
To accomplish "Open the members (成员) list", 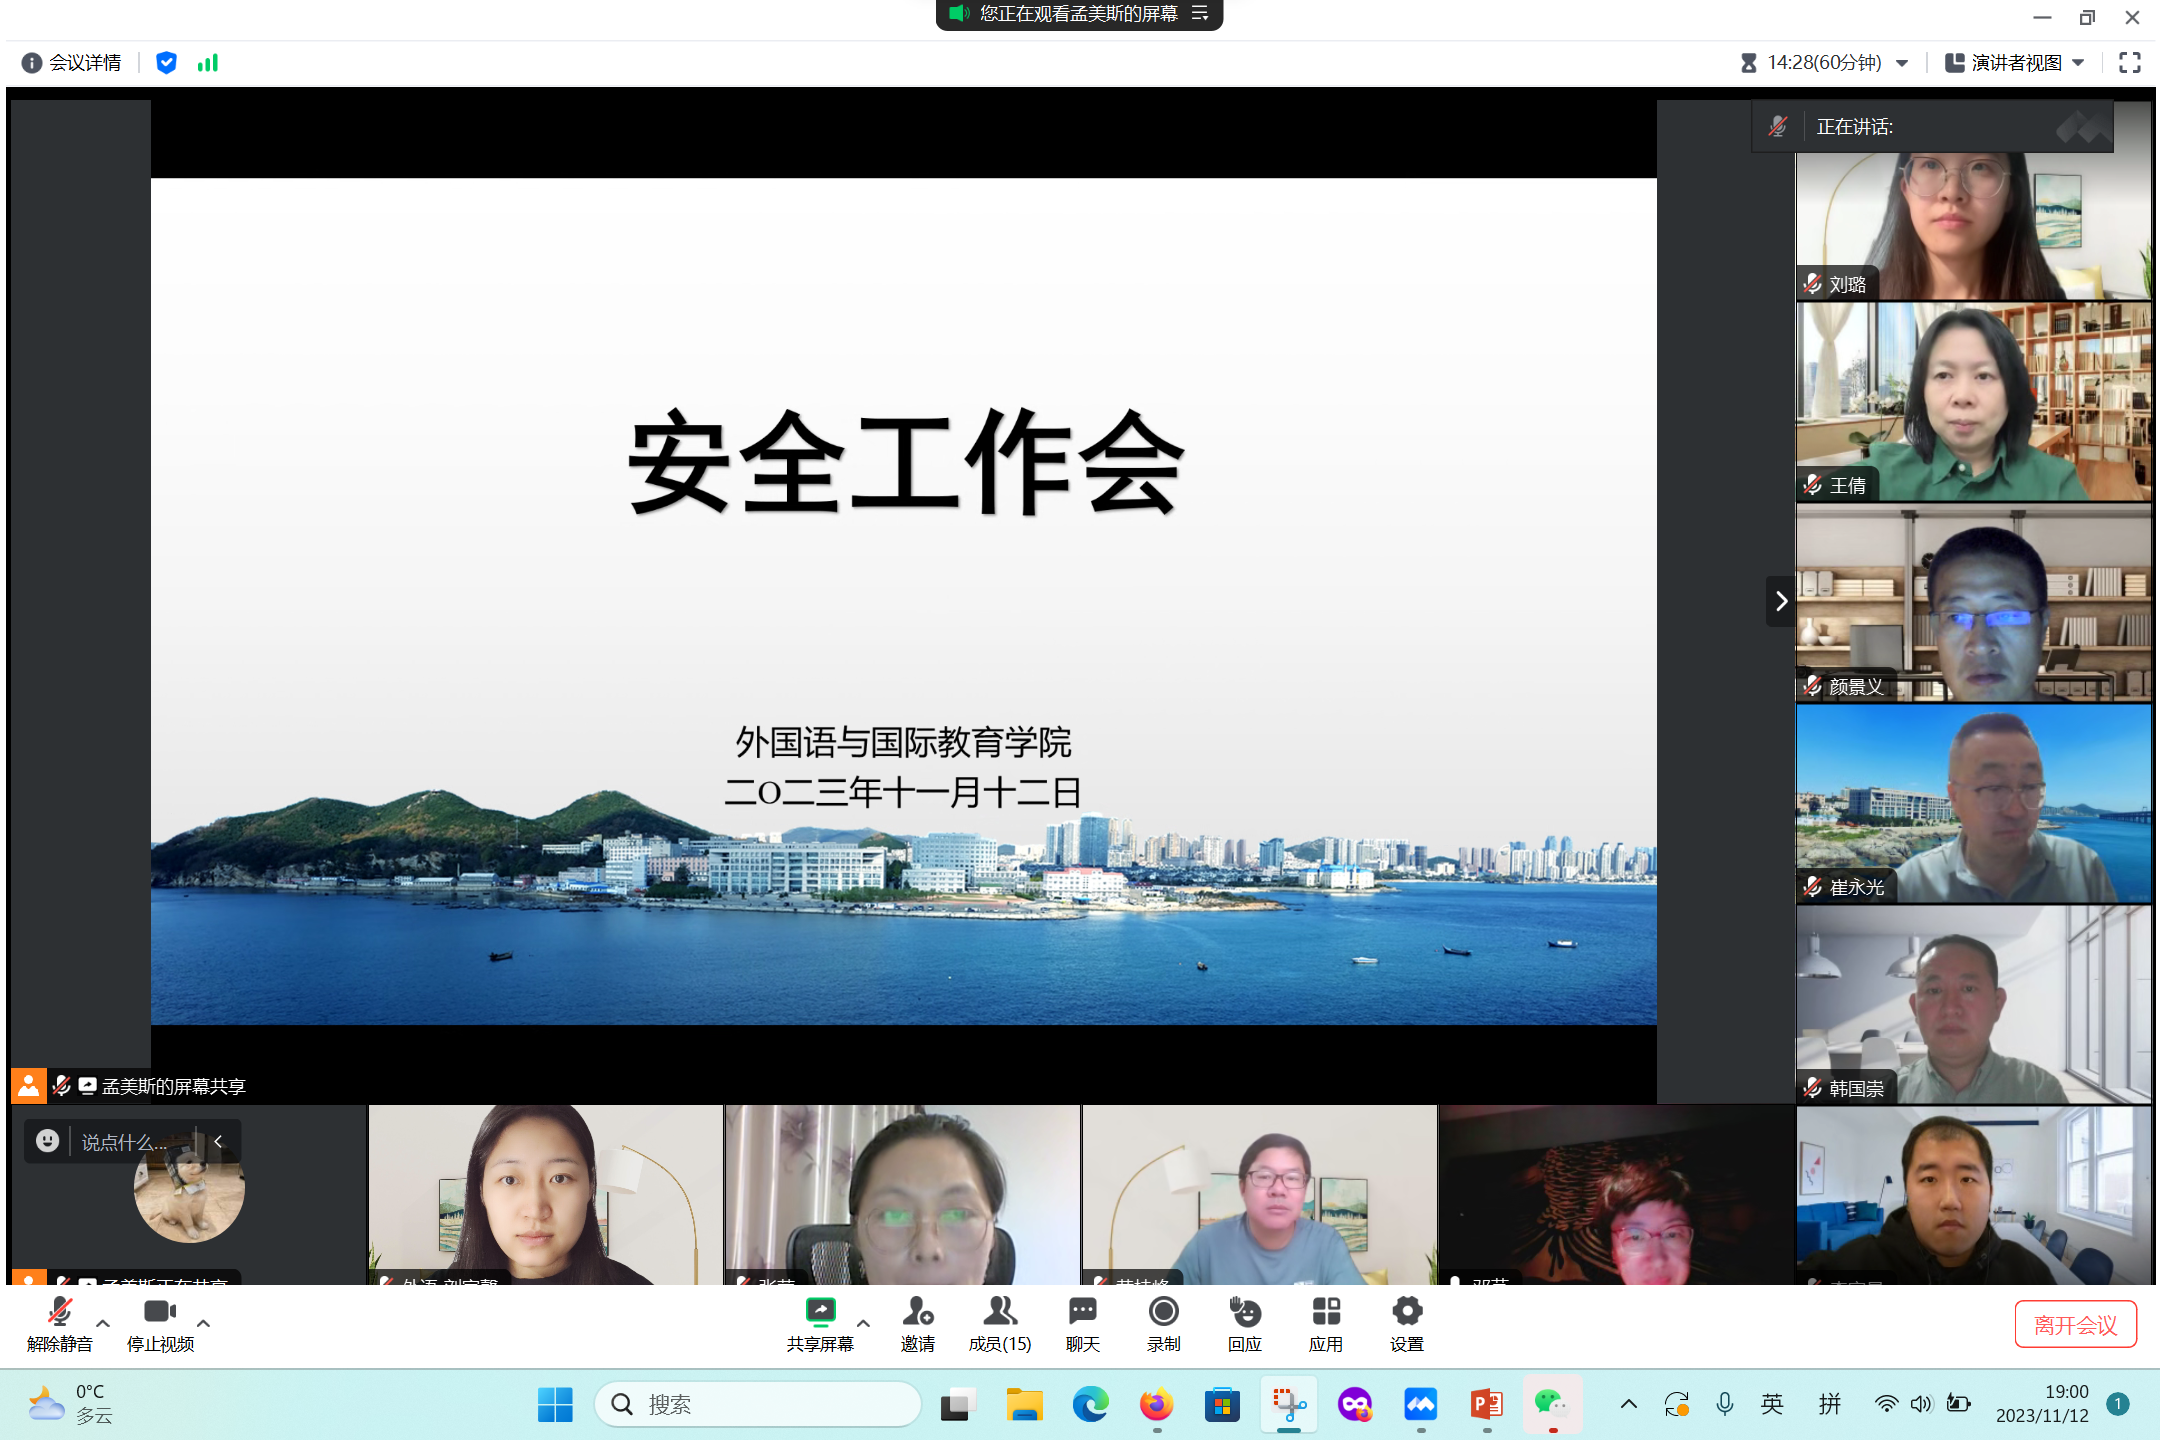I will (999, 1312).
